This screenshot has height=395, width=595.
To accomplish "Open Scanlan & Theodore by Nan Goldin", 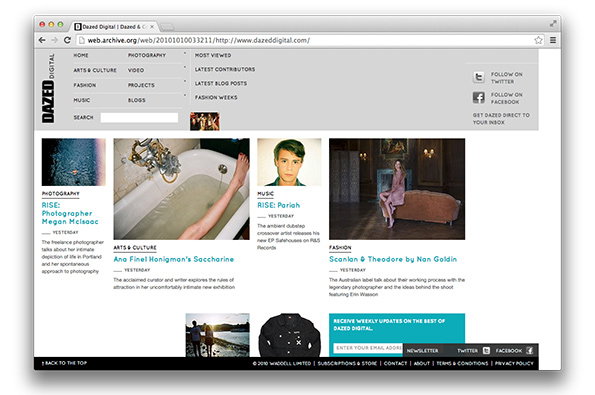I will coord(393,259).
